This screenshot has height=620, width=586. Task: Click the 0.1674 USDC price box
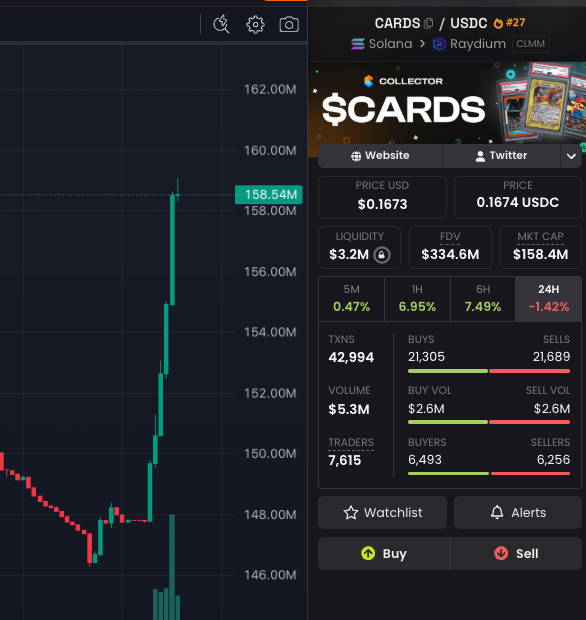(x=518, y=197)
